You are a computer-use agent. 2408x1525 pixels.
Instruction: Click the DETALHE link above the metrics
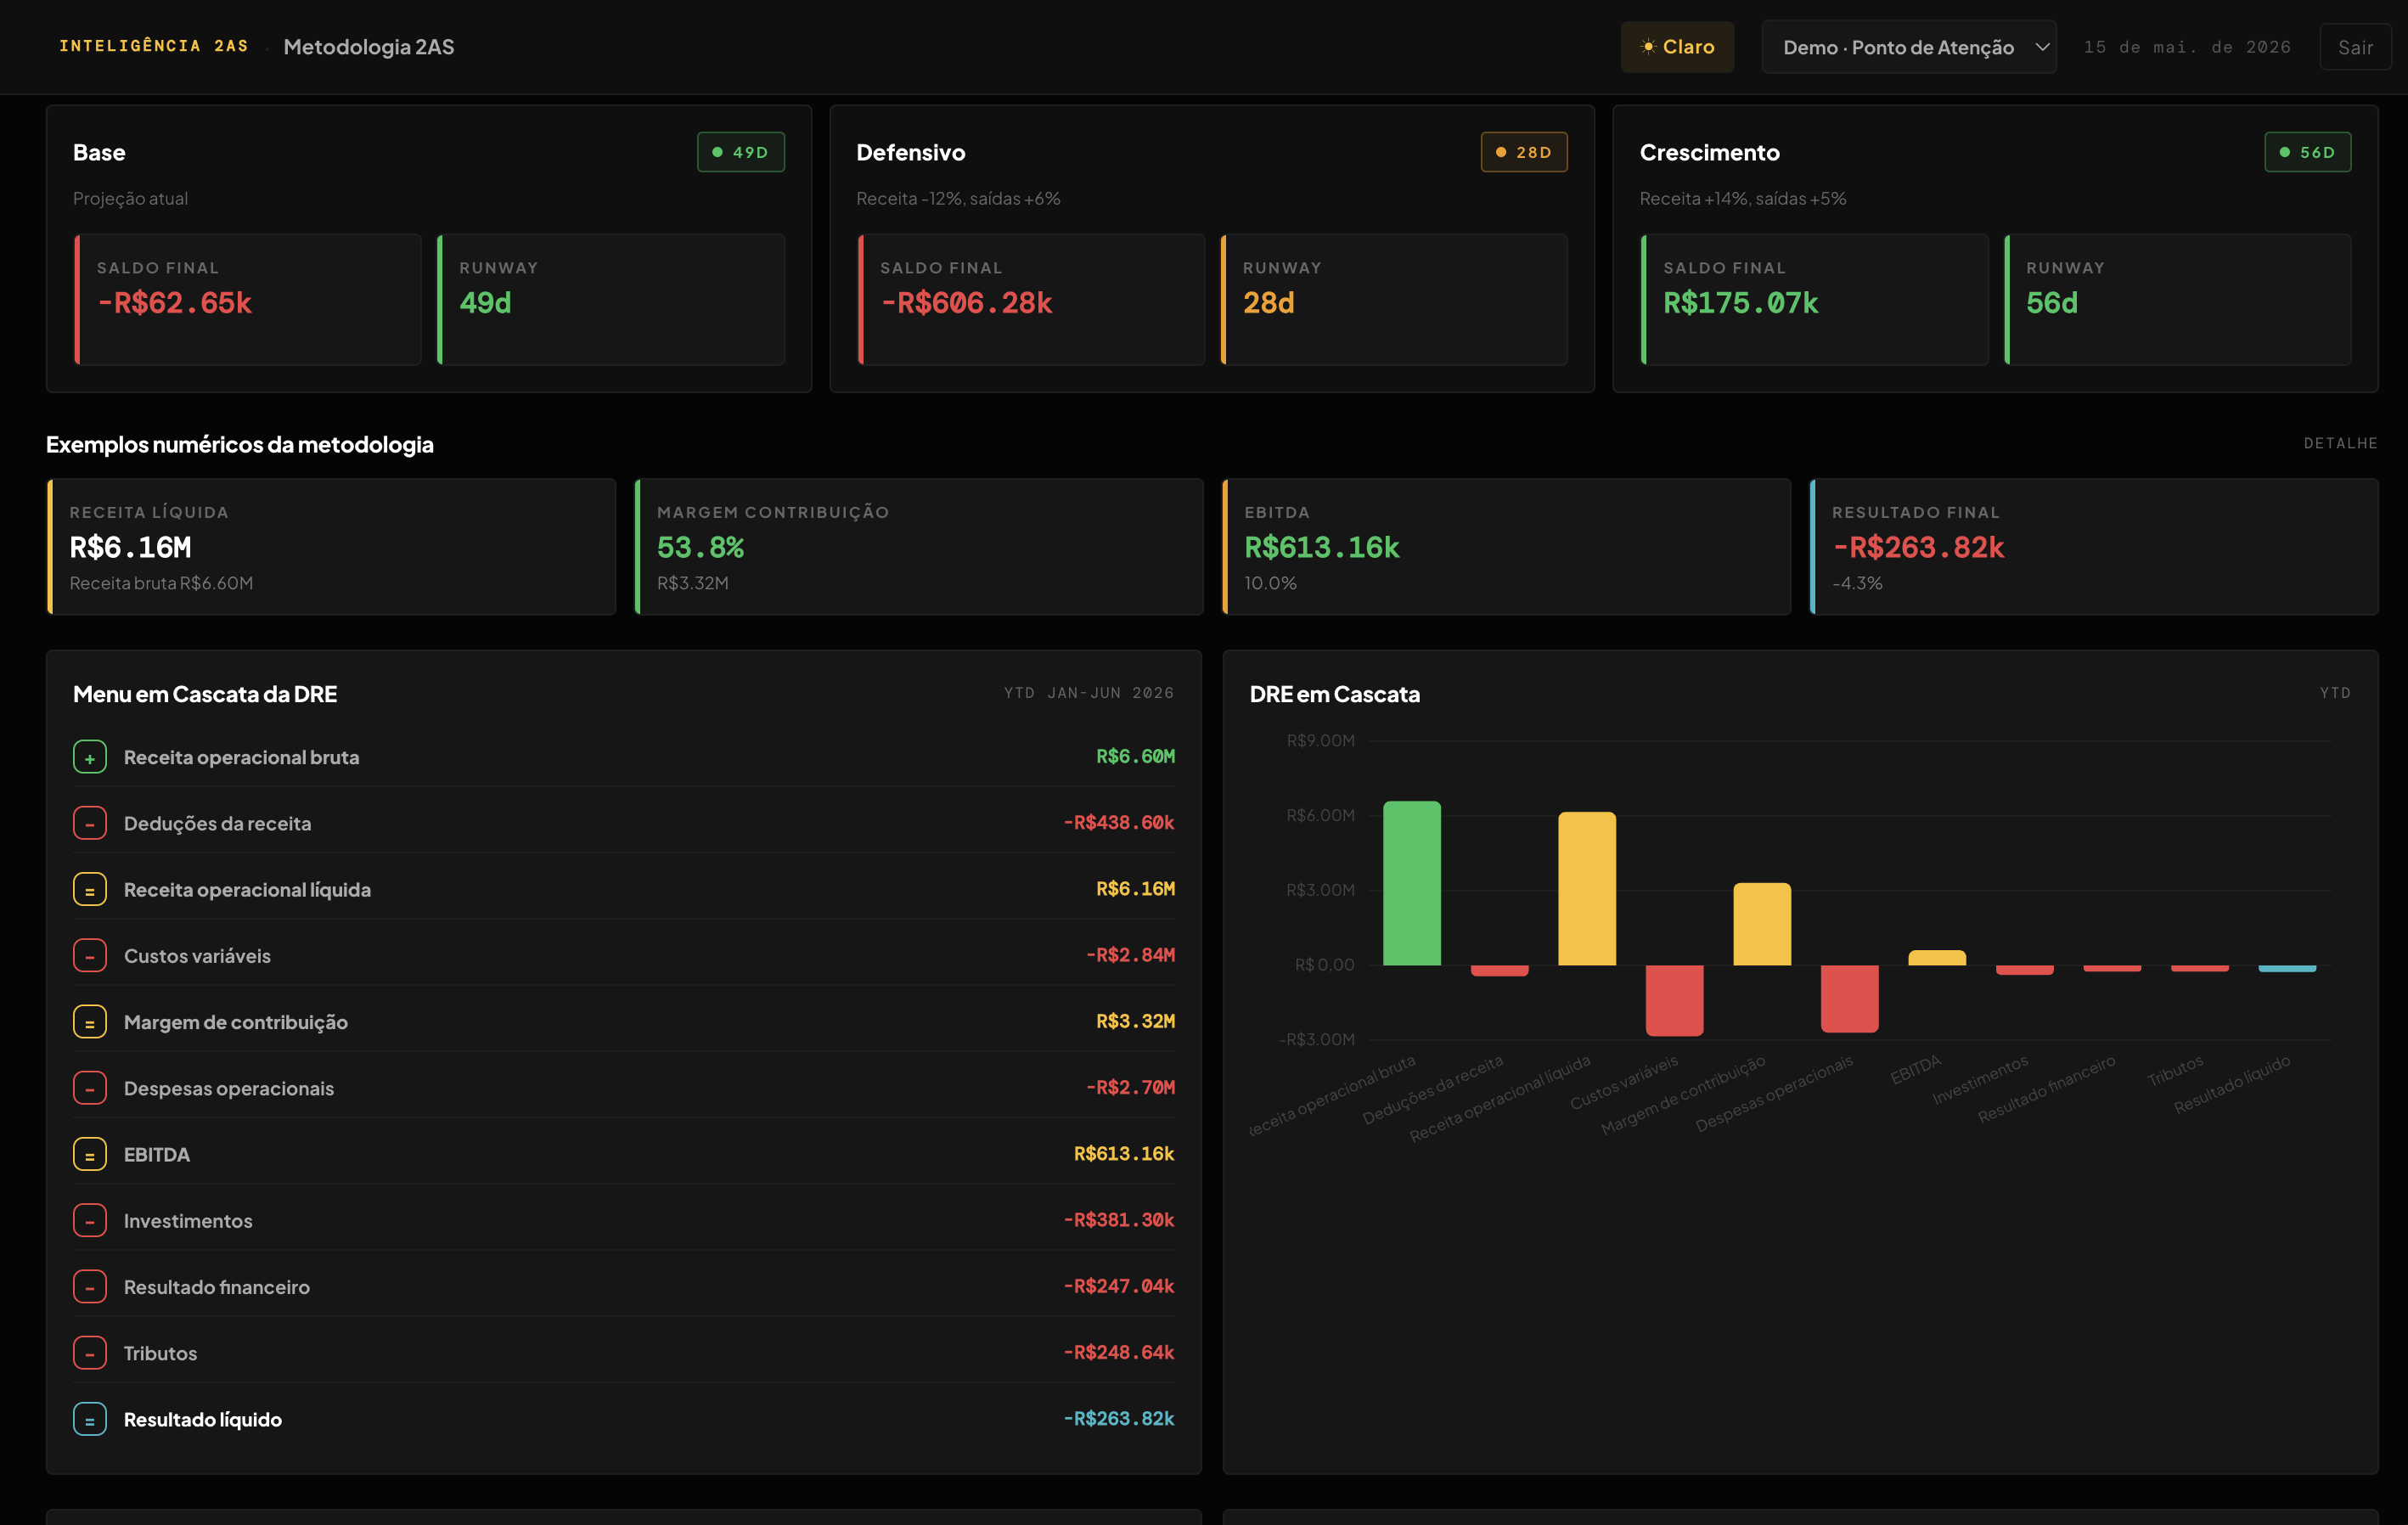tap(2340, 443)
